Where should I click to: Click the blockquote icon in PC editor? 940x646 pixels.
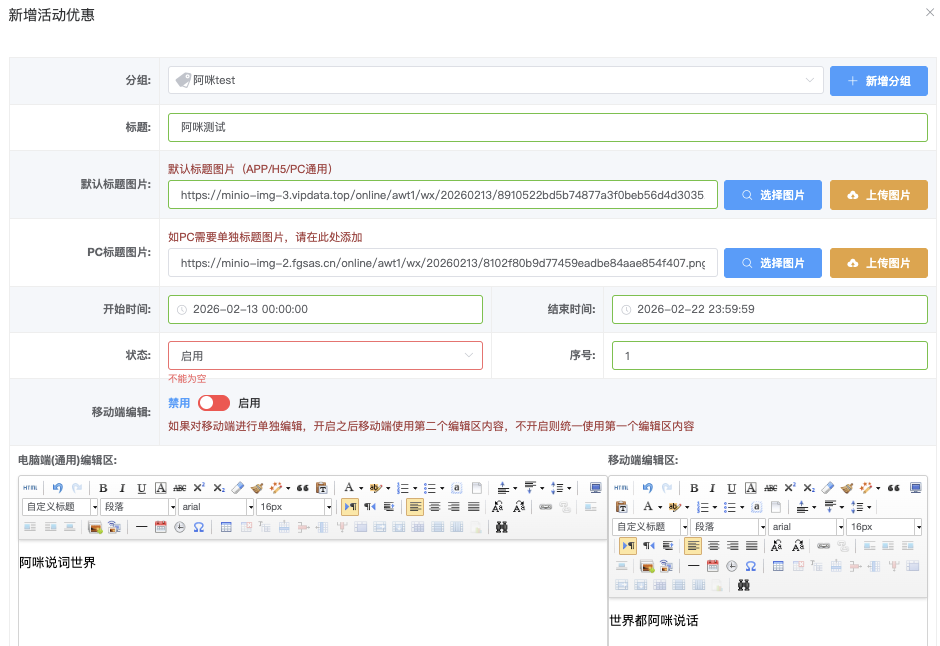(x=303, y=488)
